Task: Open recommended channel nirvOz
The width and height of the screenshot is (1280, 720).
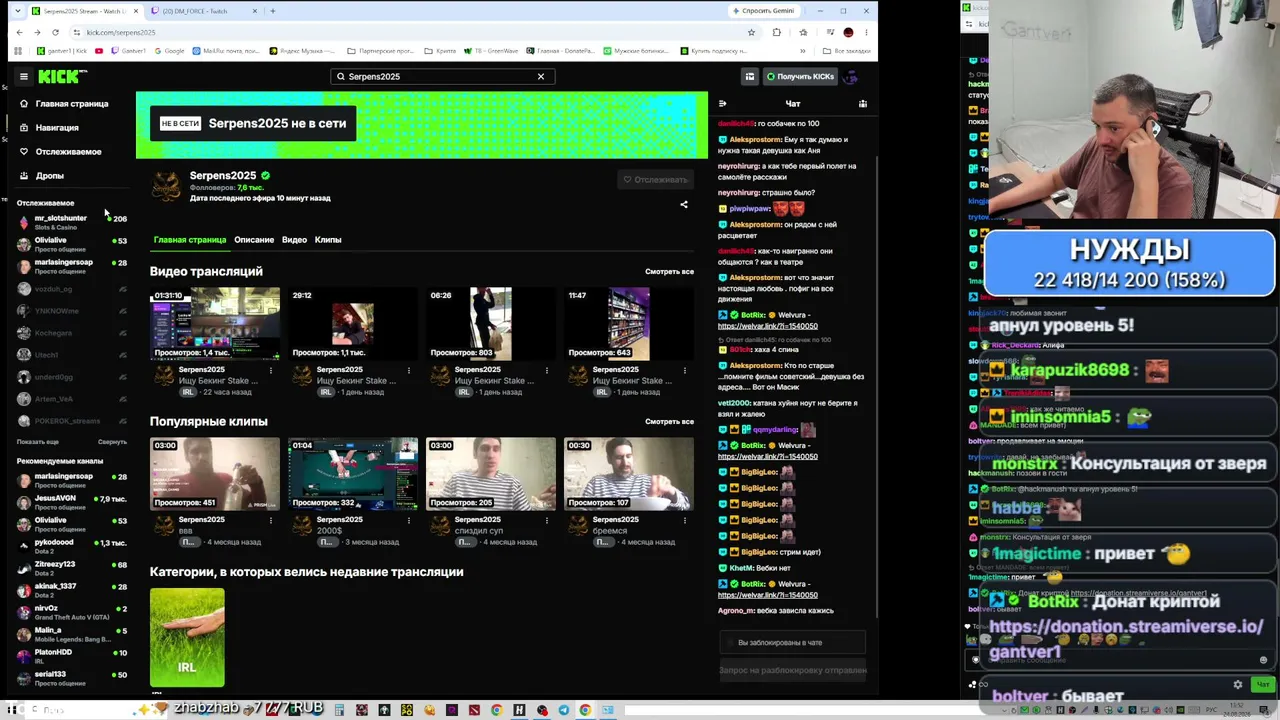Action: (72, 612)
